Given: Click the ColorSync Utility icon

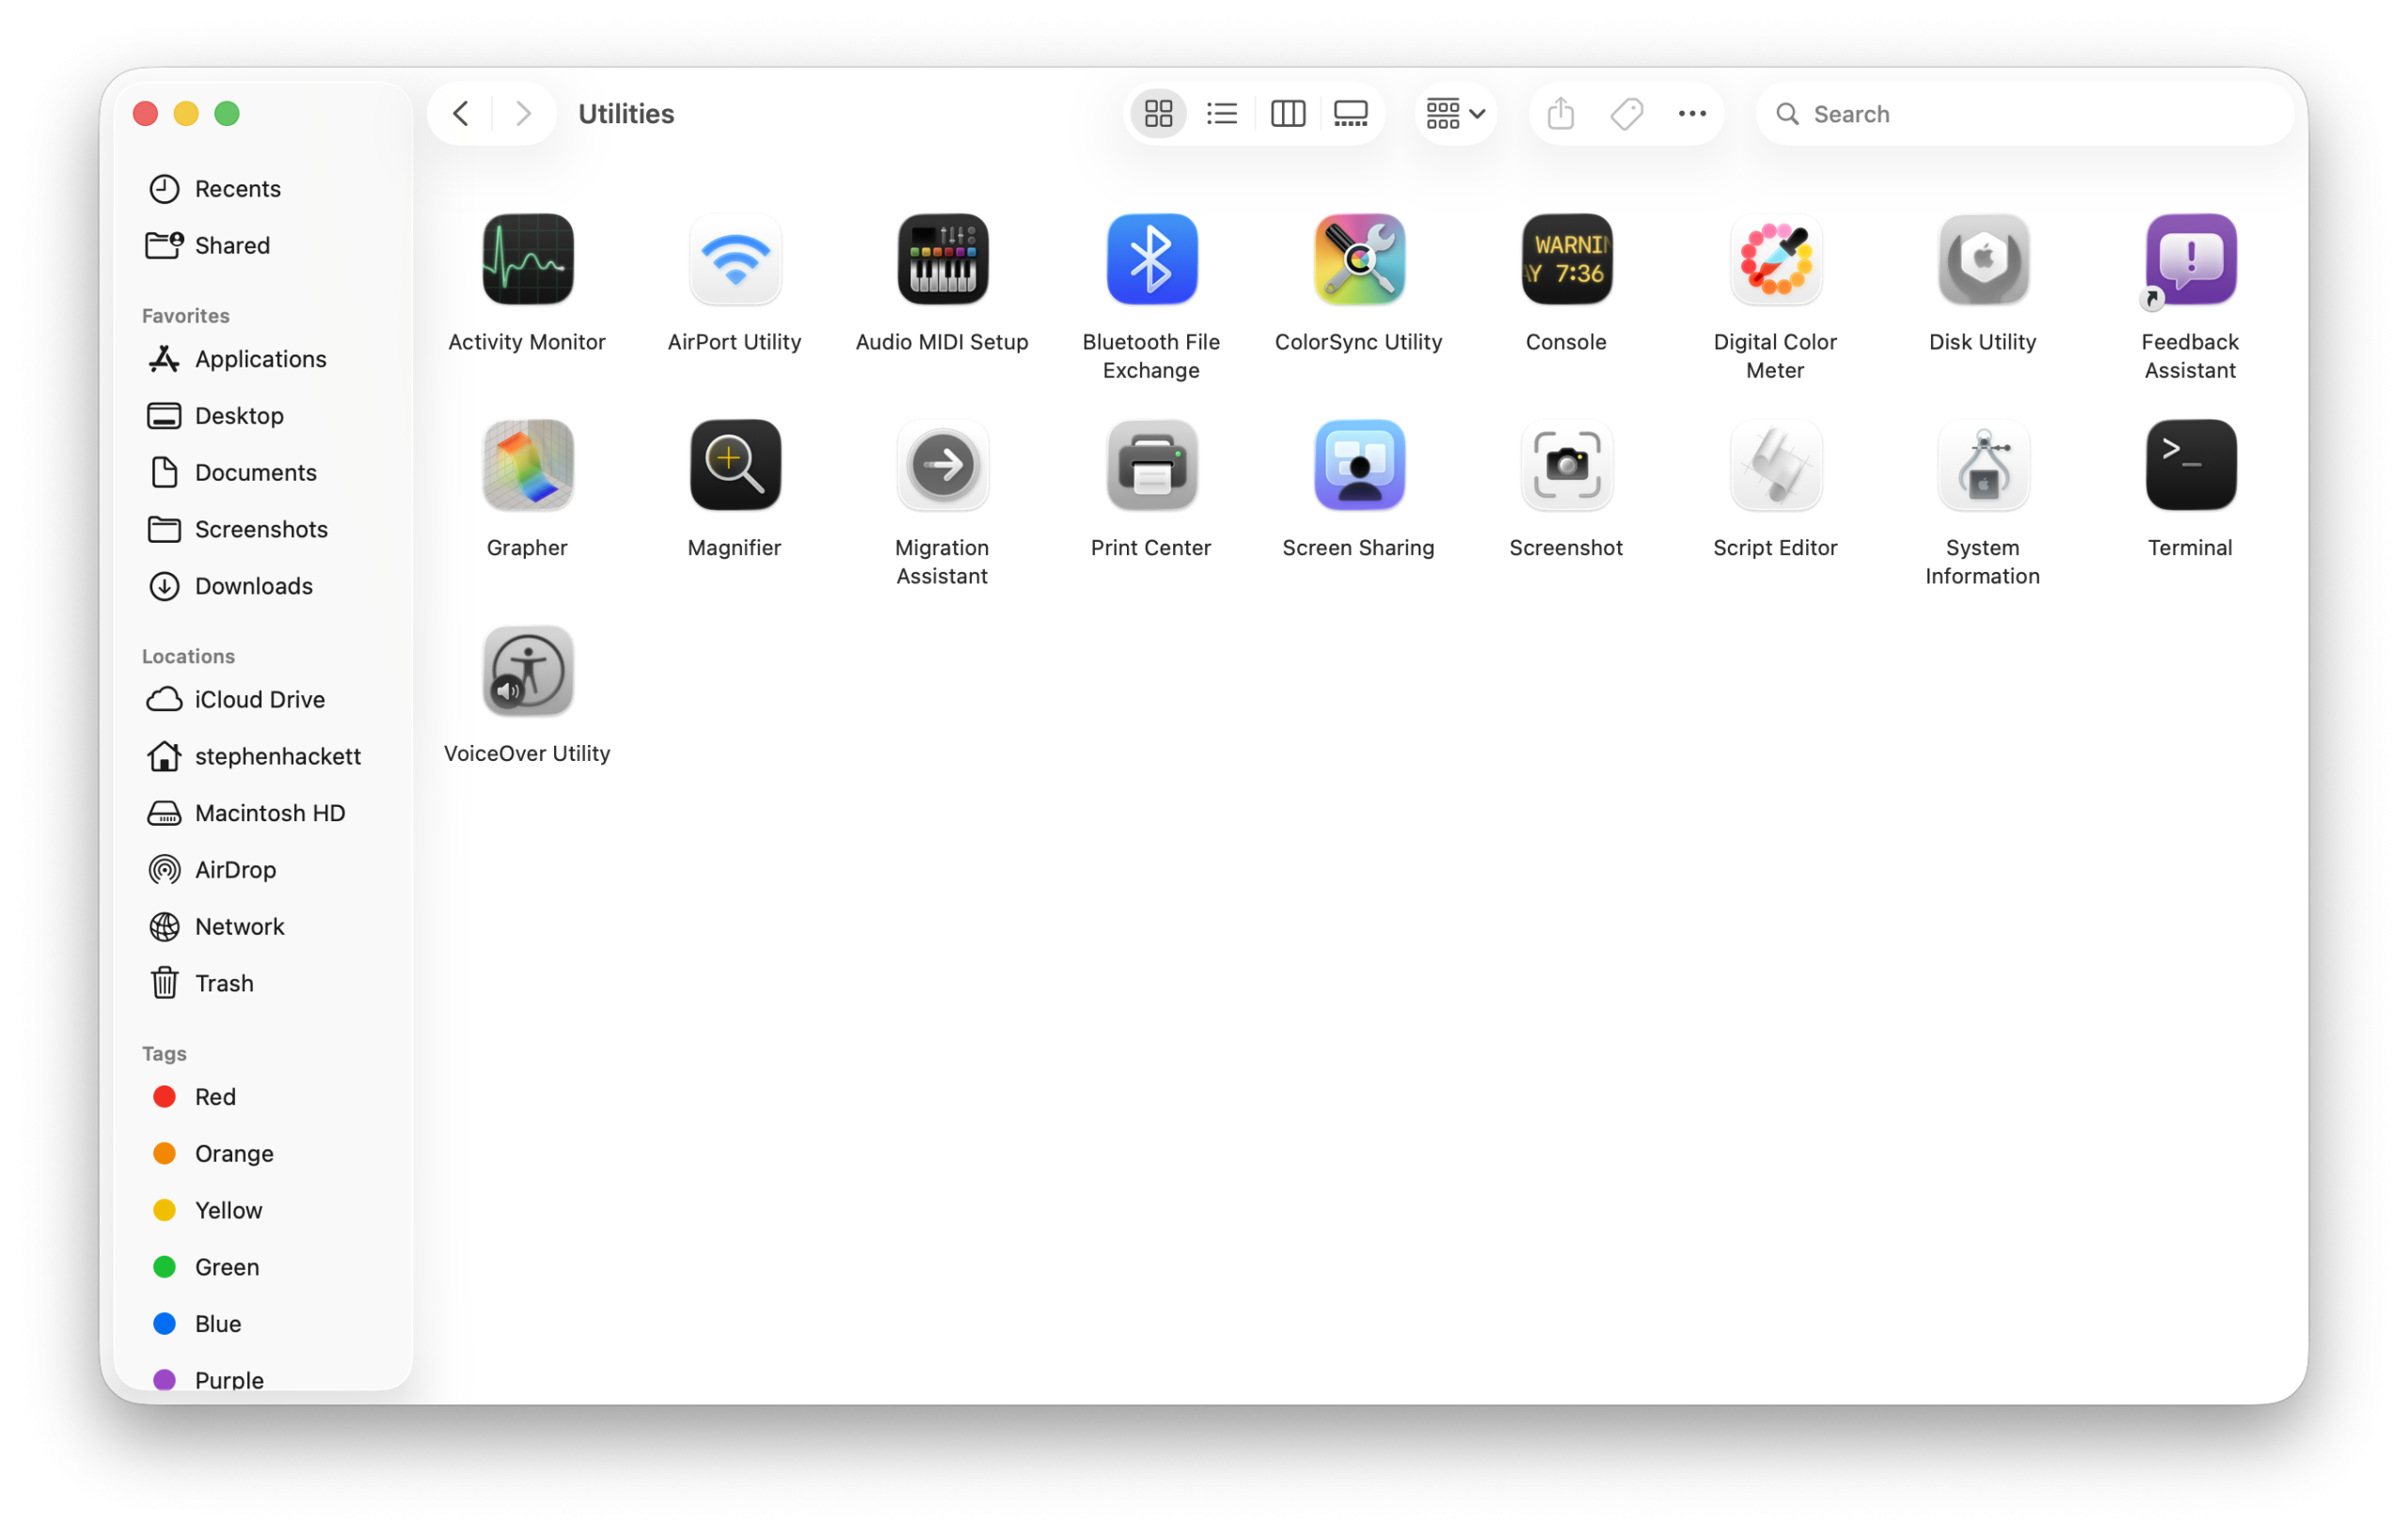Looking at the screenshot, I should tap(1358, 260).
